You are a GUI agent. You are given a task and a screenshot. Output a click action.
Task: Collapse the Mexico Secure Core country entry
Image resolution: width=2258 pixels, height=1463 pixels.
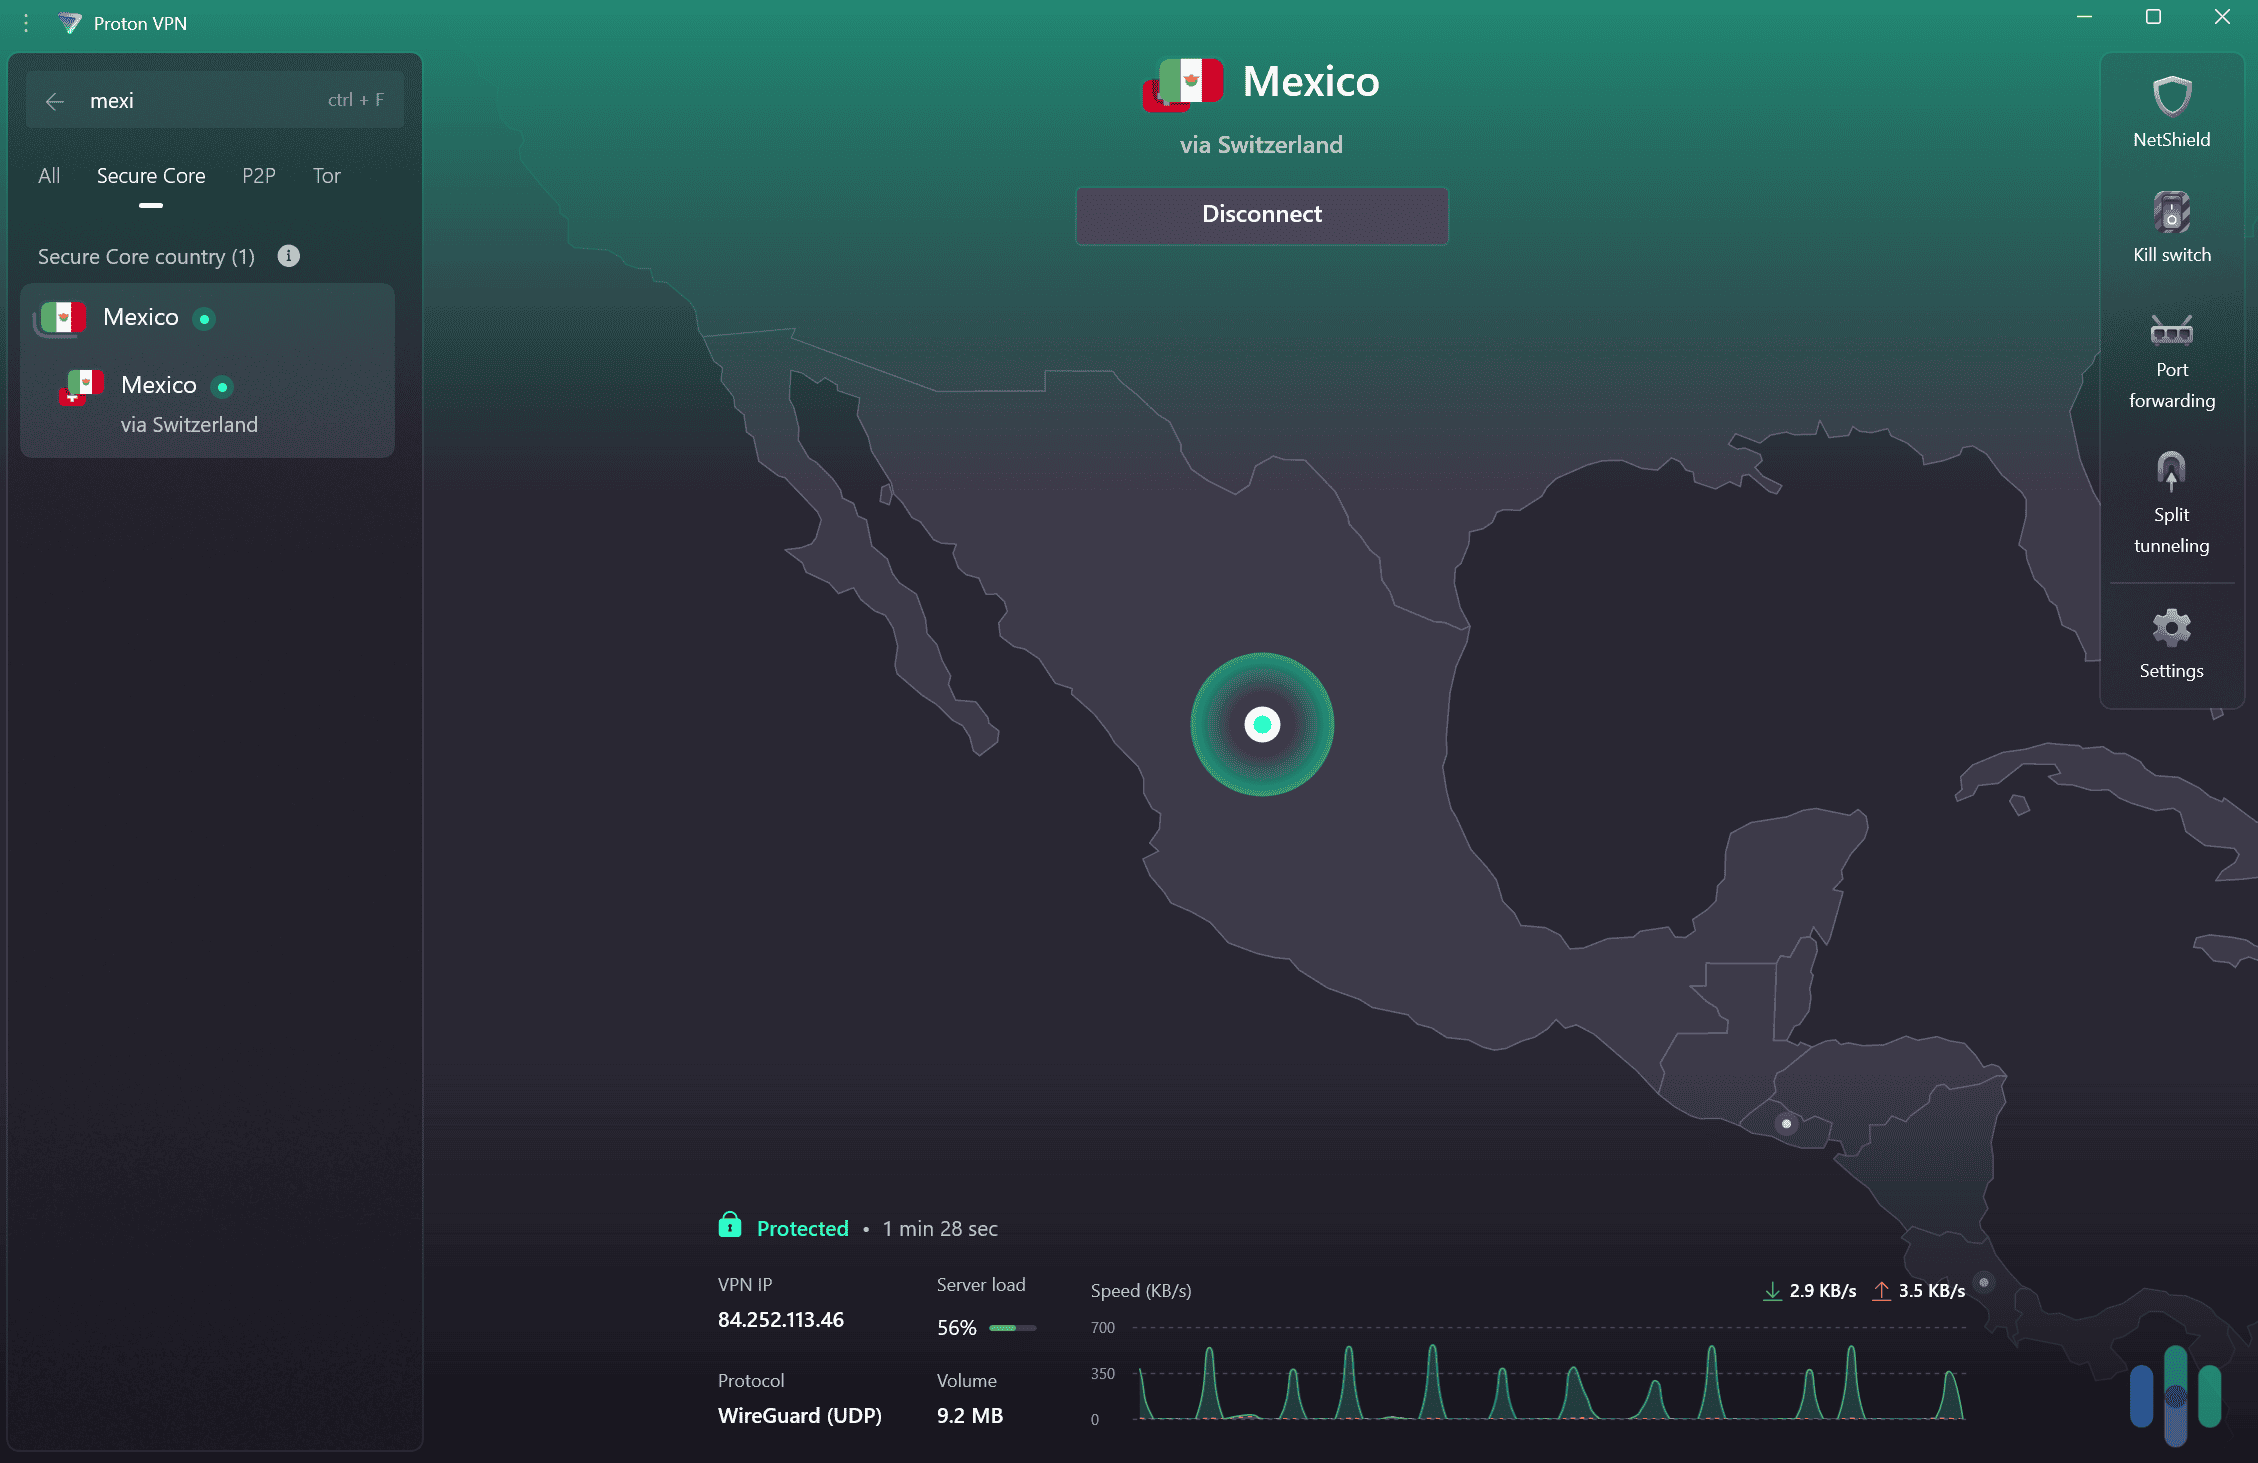coord(140,317)
